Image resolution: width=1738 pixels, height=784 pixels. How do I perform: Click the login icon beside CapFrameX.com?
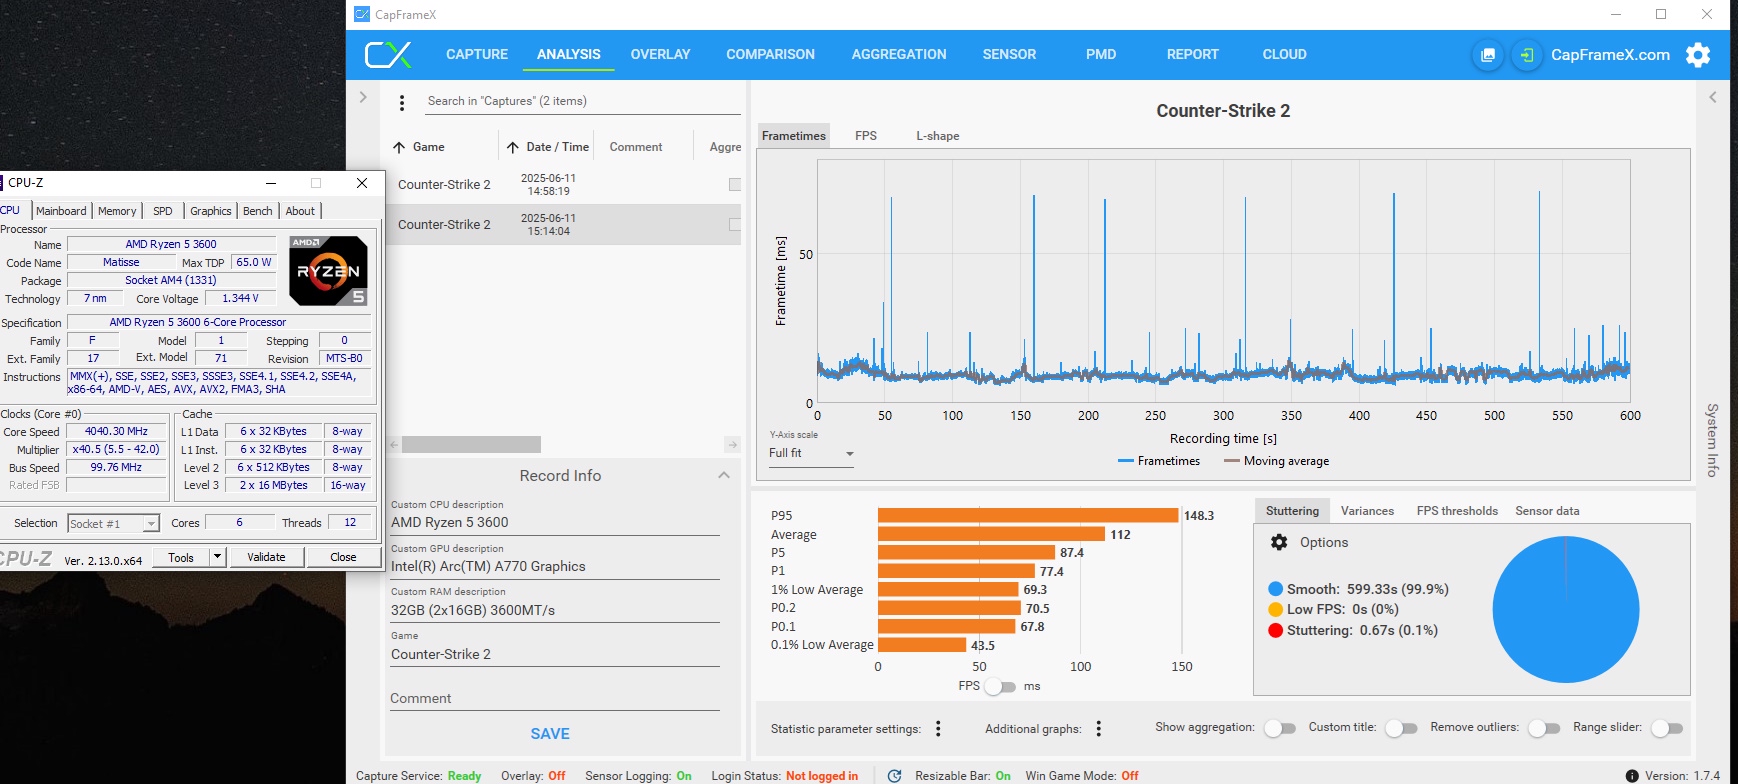[1527, 55]
